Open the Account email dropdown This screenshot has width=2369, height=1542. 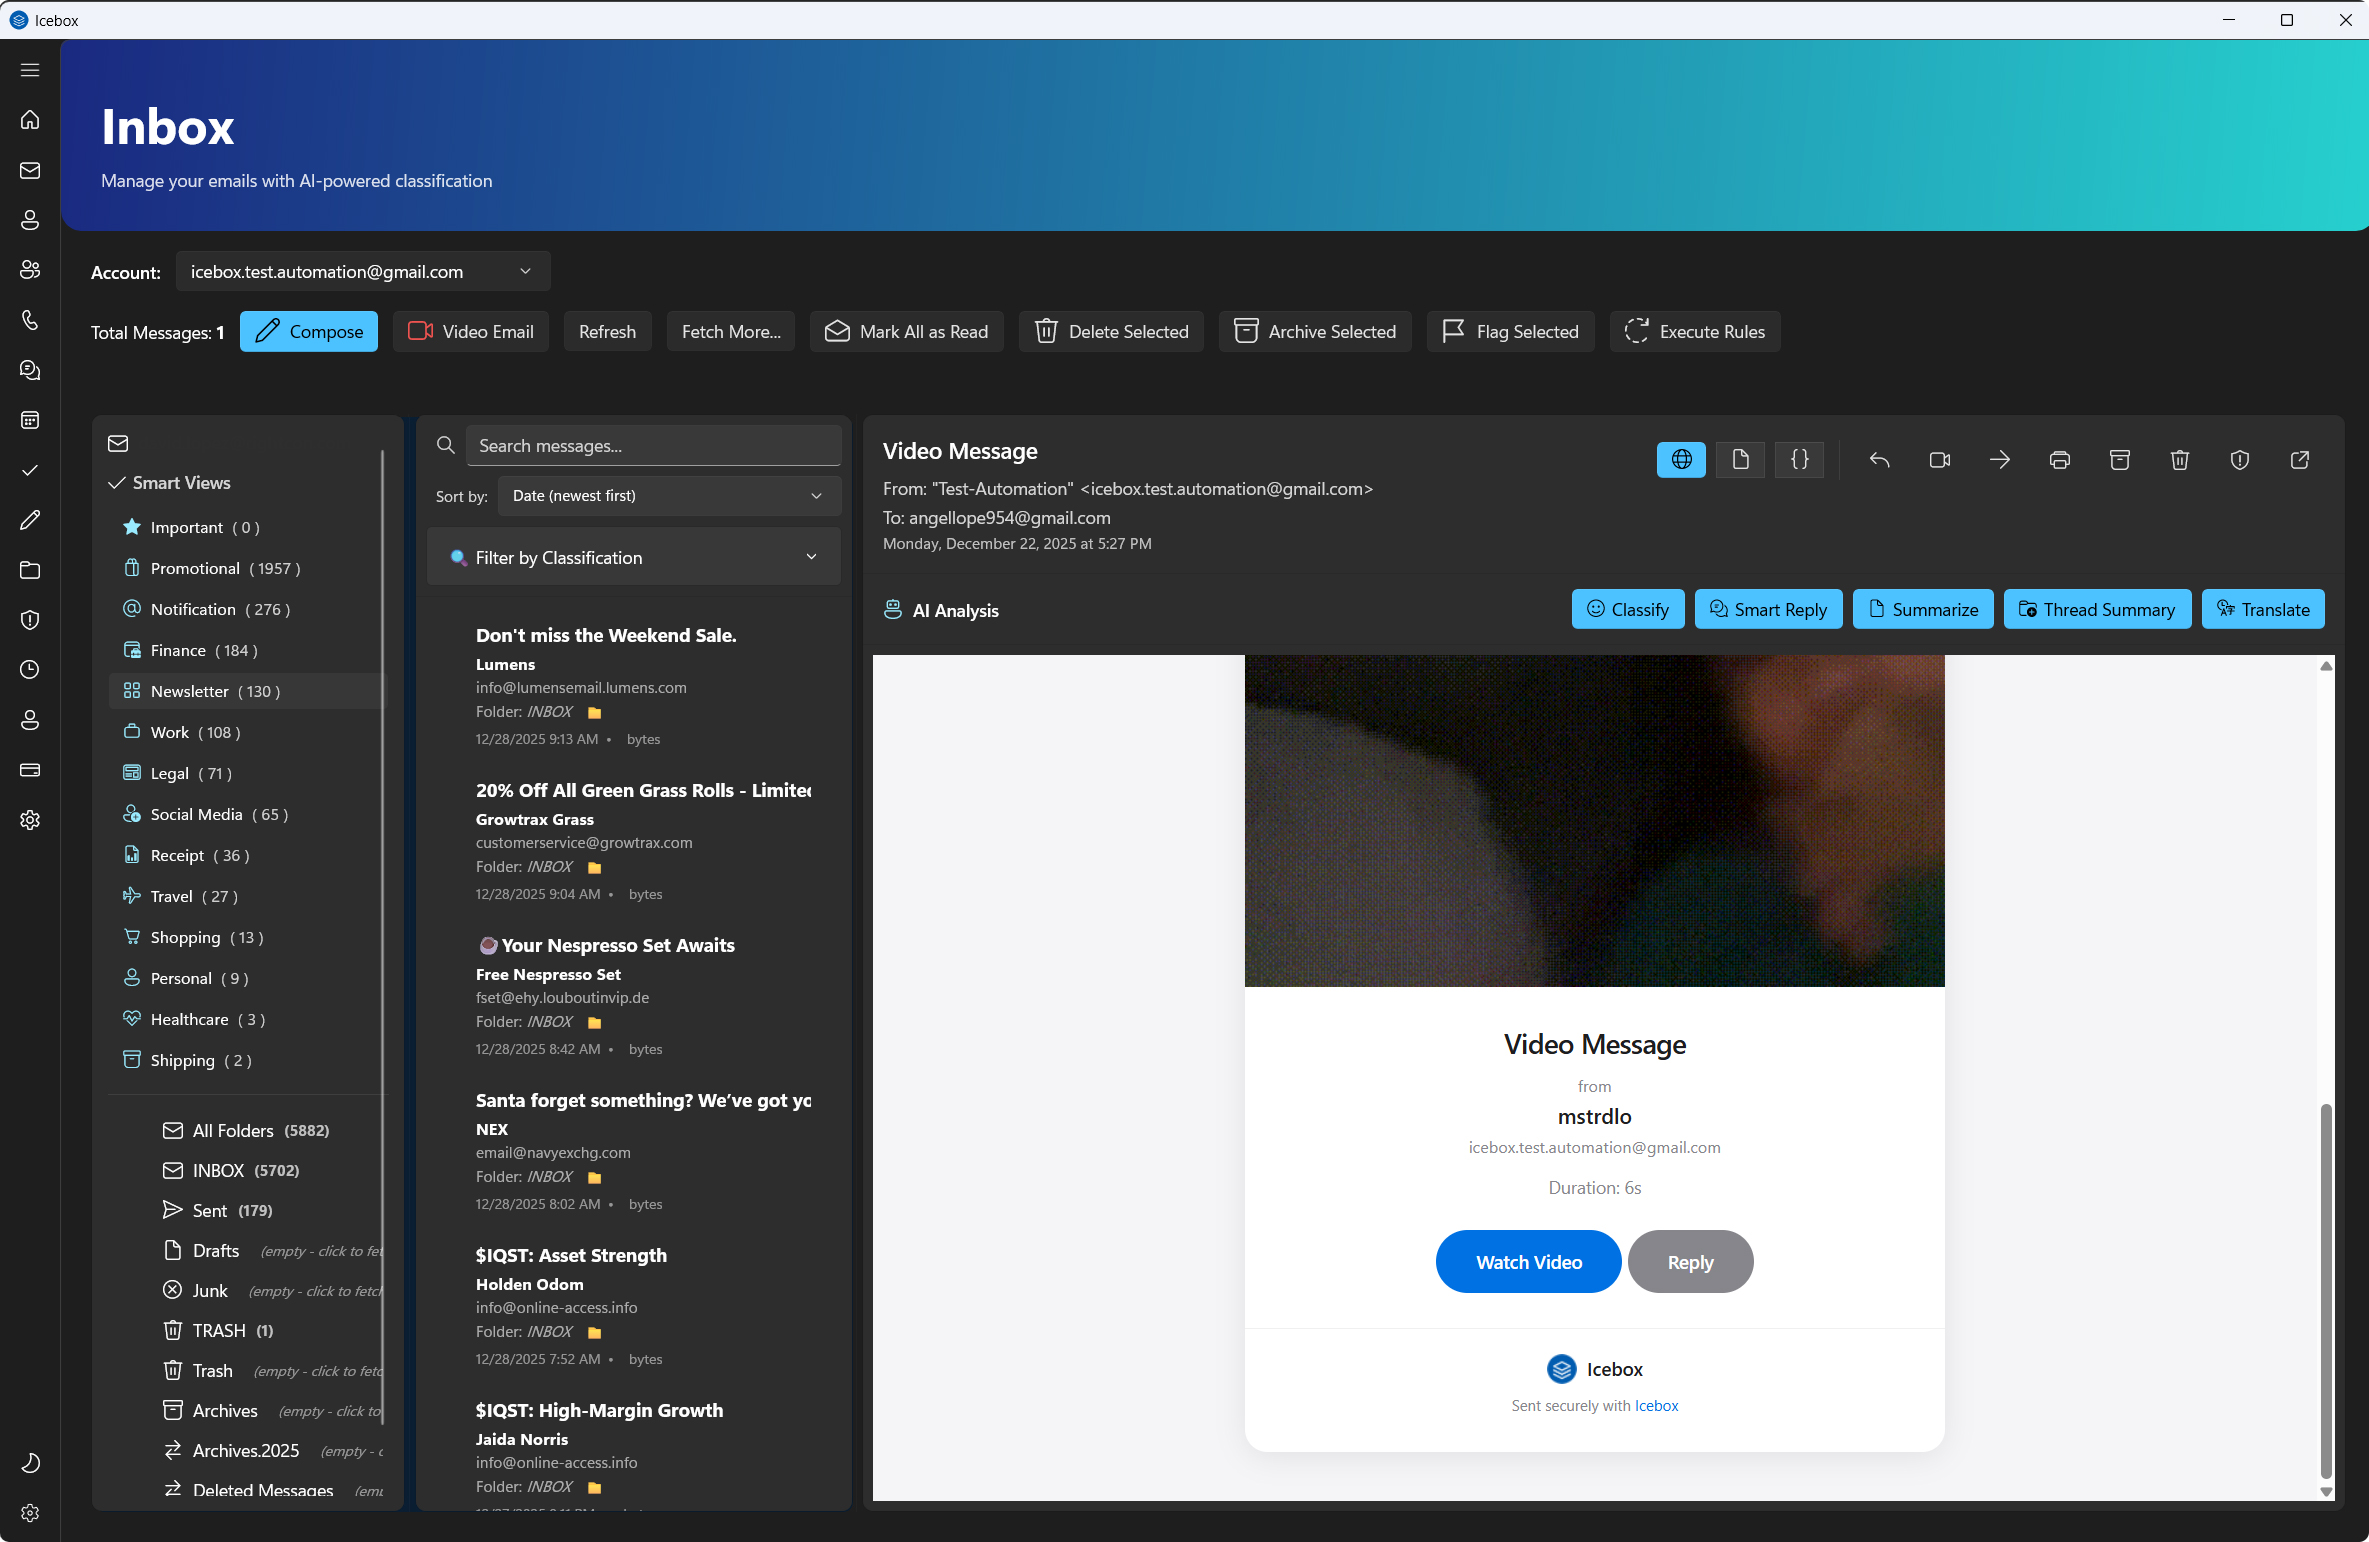tap(362, 272)
